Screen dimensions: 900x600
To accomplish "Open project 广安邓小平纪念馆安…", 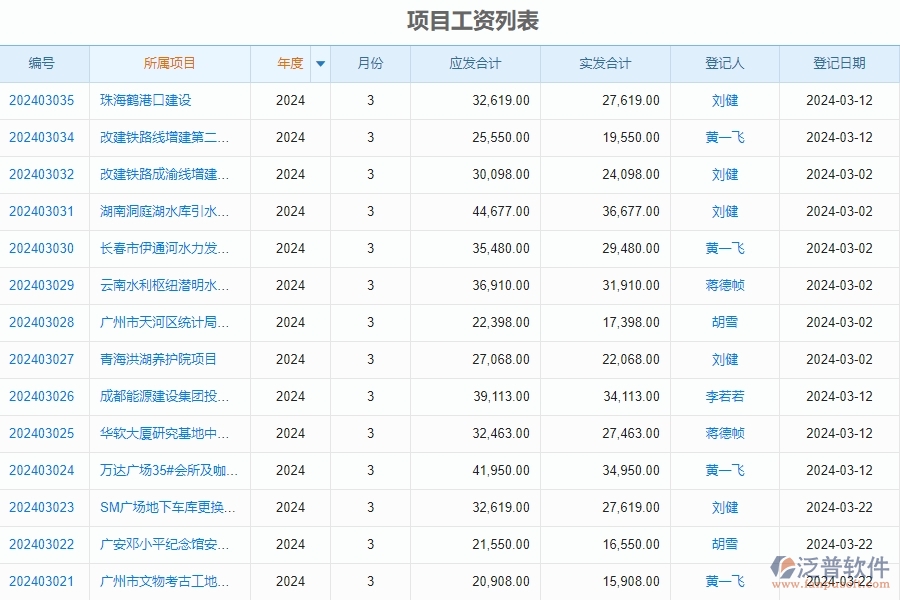I will (x=164, y=544).
